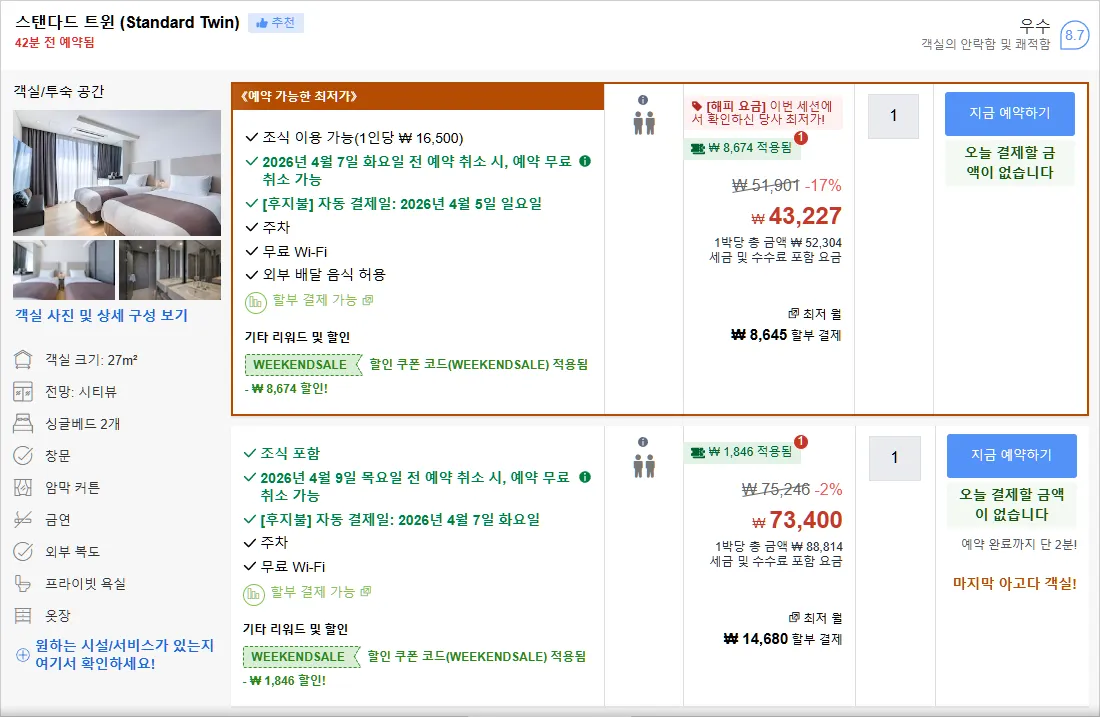Click the plus icon beside 원하는 시설/서비스
1100x717 pixels.
(22, 655)
